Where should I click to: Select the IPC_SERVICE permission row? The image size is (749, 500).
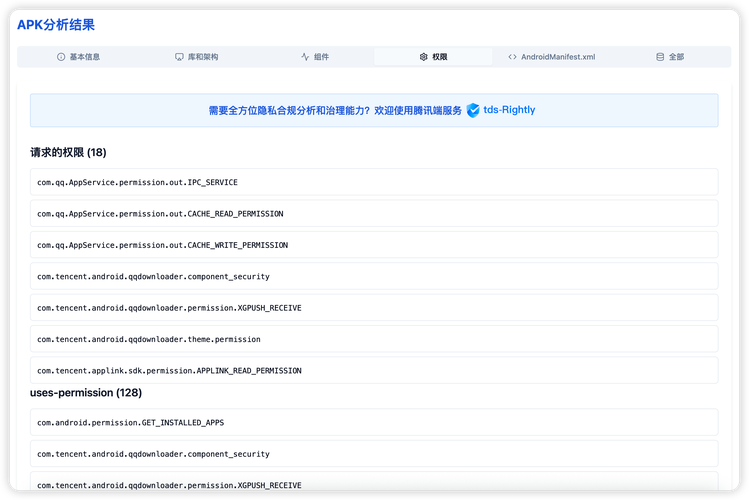(374, 183)
